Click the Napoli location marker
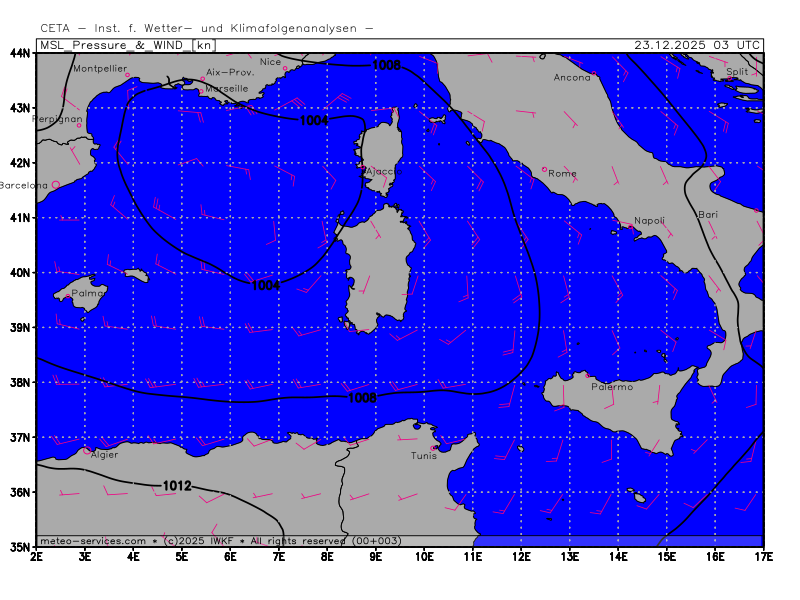800x600 pixels. pos(630,227)
